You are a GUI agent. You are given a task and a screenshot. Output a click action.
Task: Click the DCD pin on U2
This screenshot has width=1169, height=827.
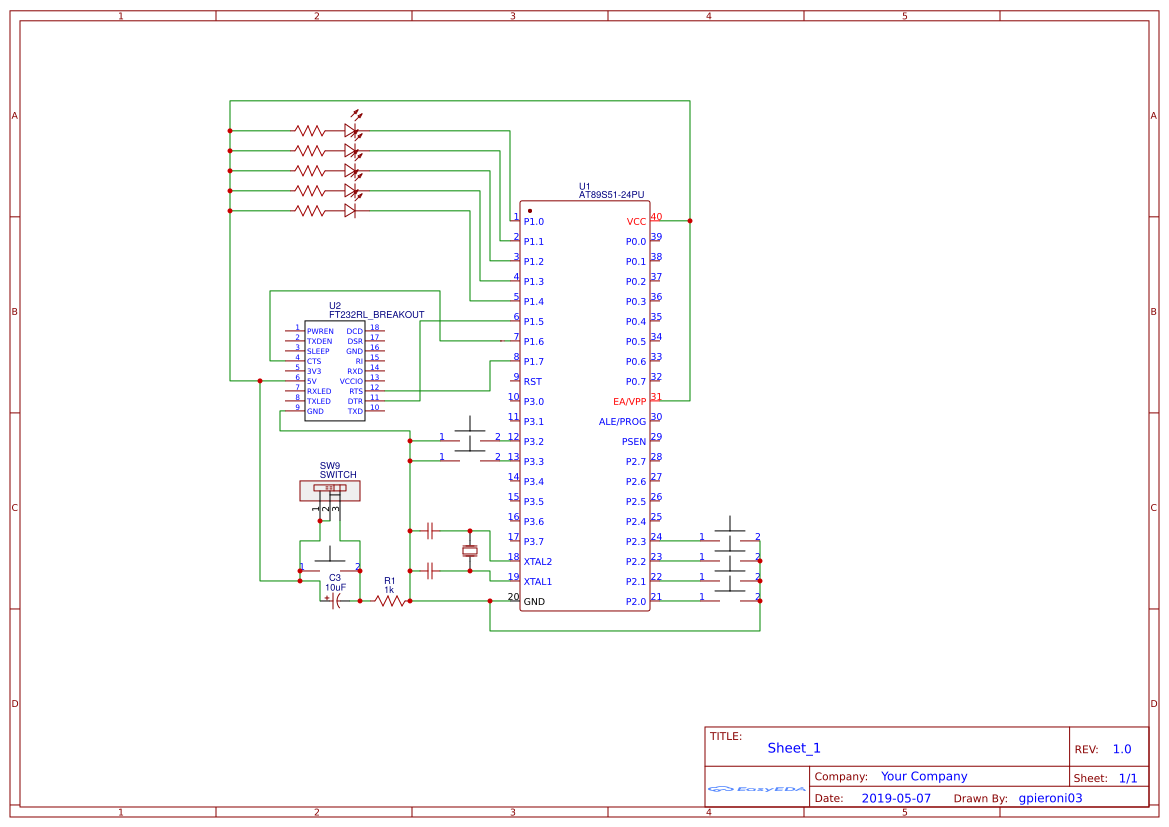coord(354,331)
